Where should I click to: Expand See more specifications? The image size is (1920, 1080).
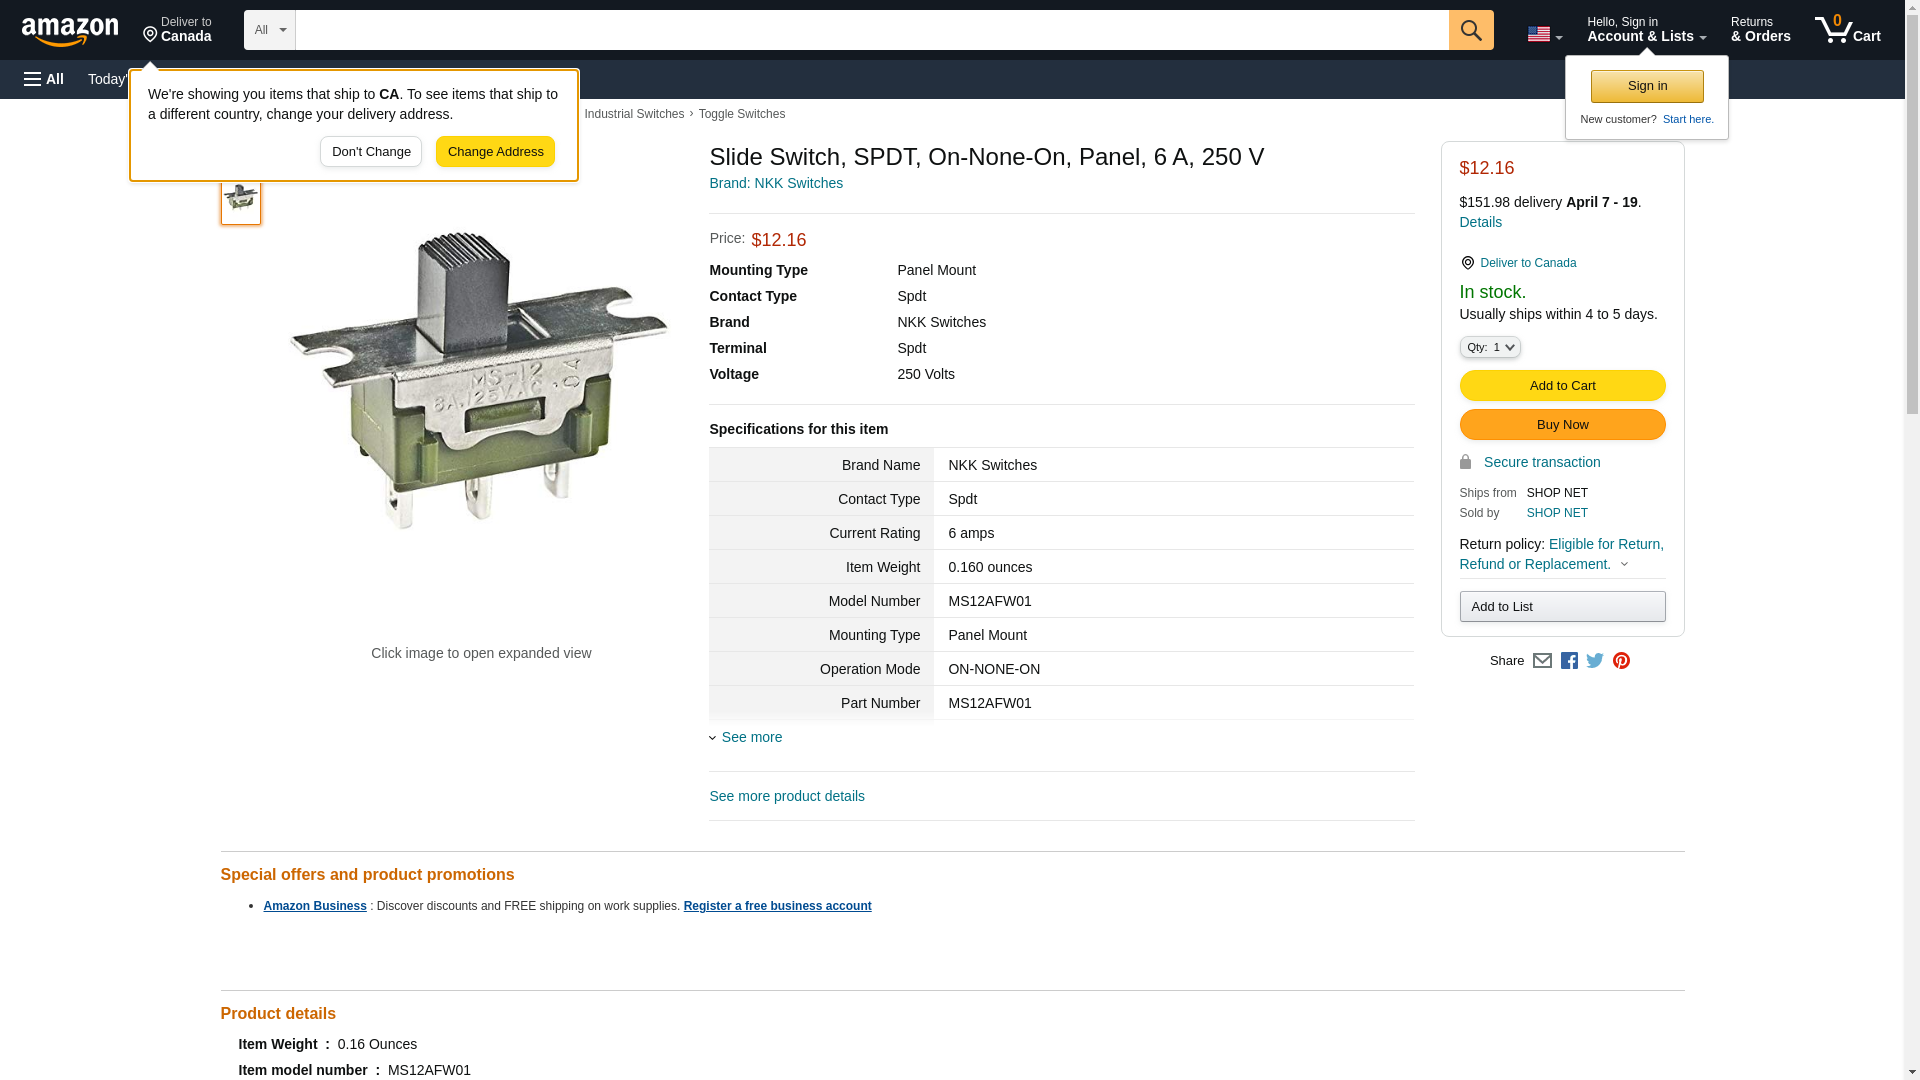pyautogui.click(x=750, y=737)
